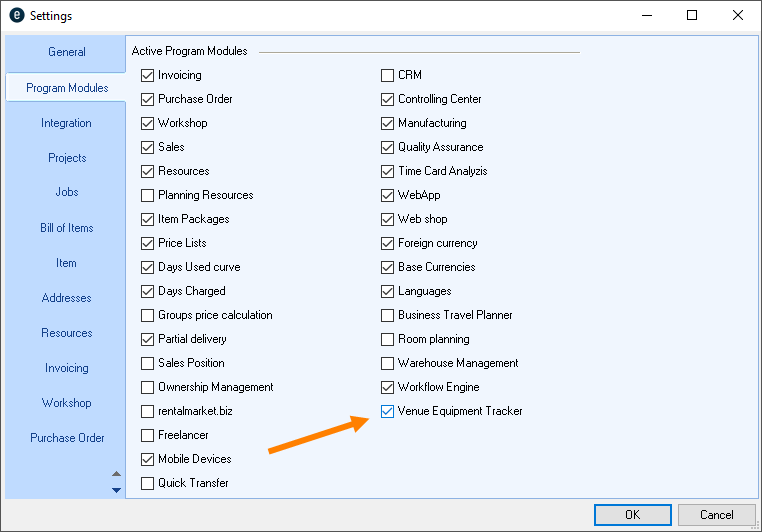Enable the Warehouse Management module
The width and height of the screenshot is (762, 532).
[388, 363]
